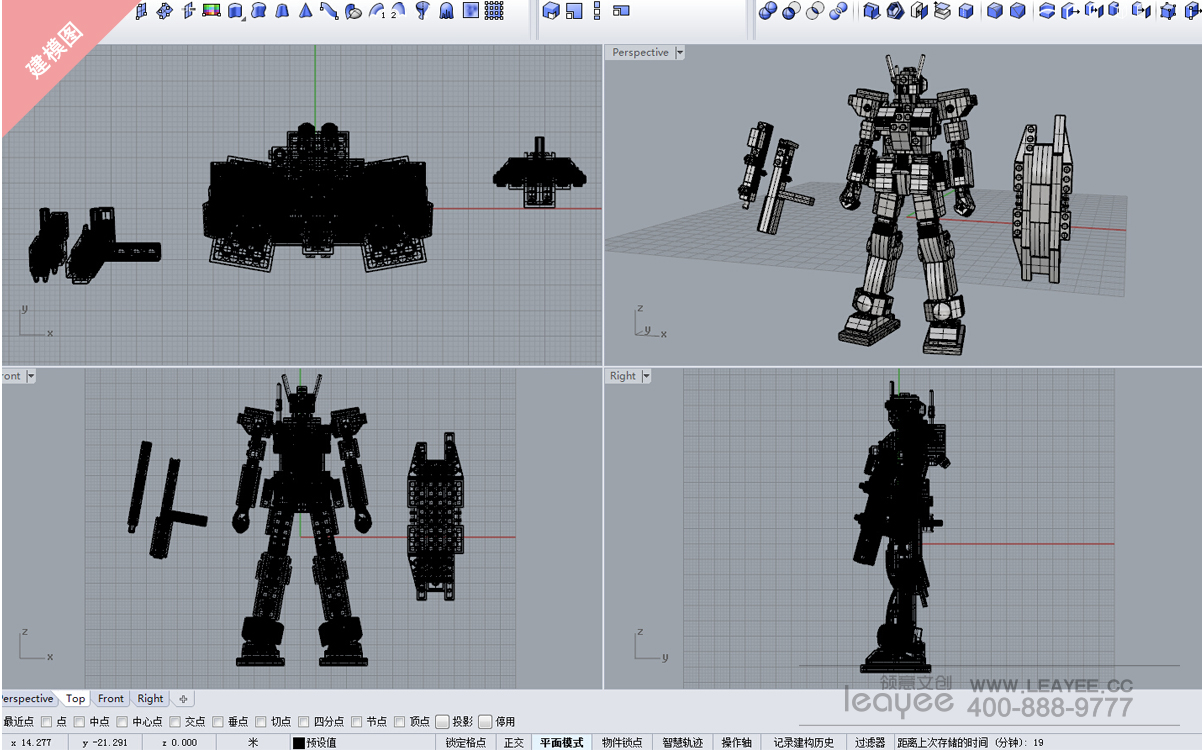
Task: Switch to the Top viewport tab
Action: (x=76, y=699)
